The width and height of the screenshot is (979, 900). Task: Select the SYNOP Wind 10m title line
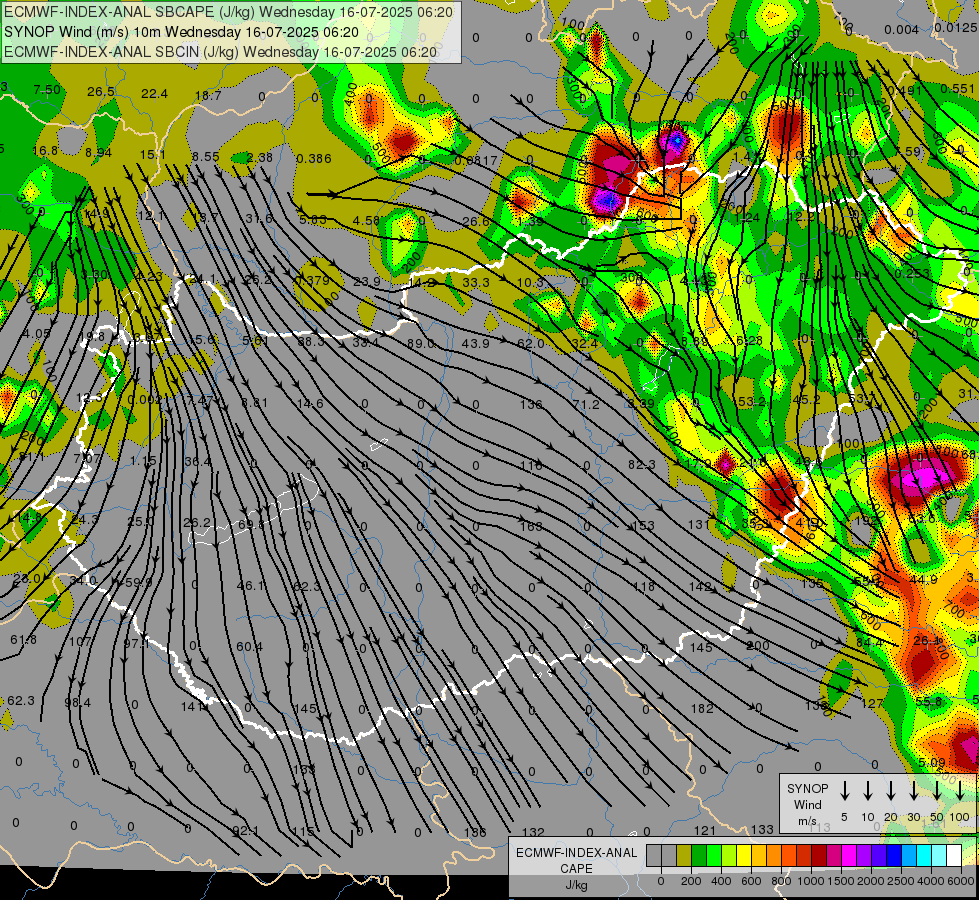pyautogui.click(x=181, y=32)
